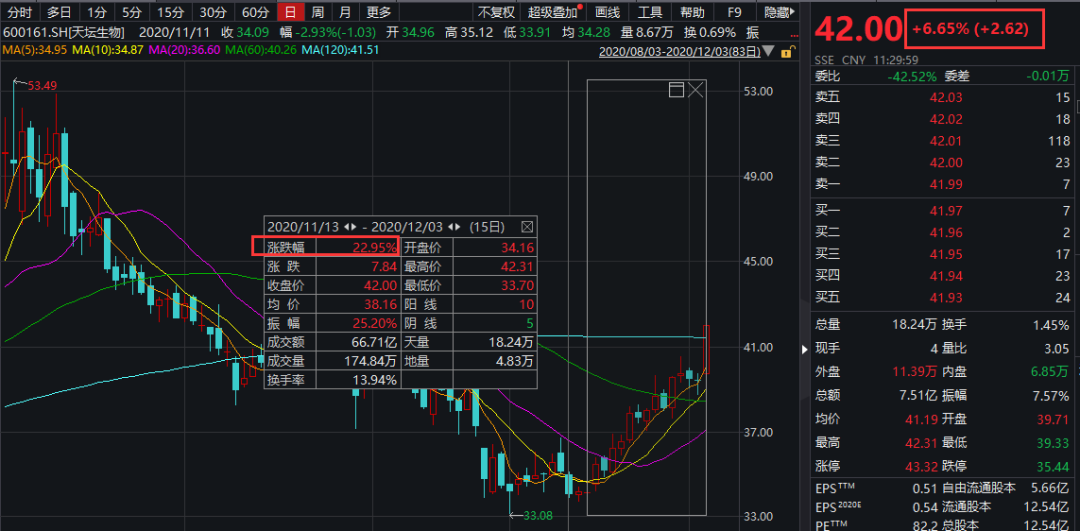Open the 工具 menu
This screenshot has height=531, width=1080.
coord(650,12)
